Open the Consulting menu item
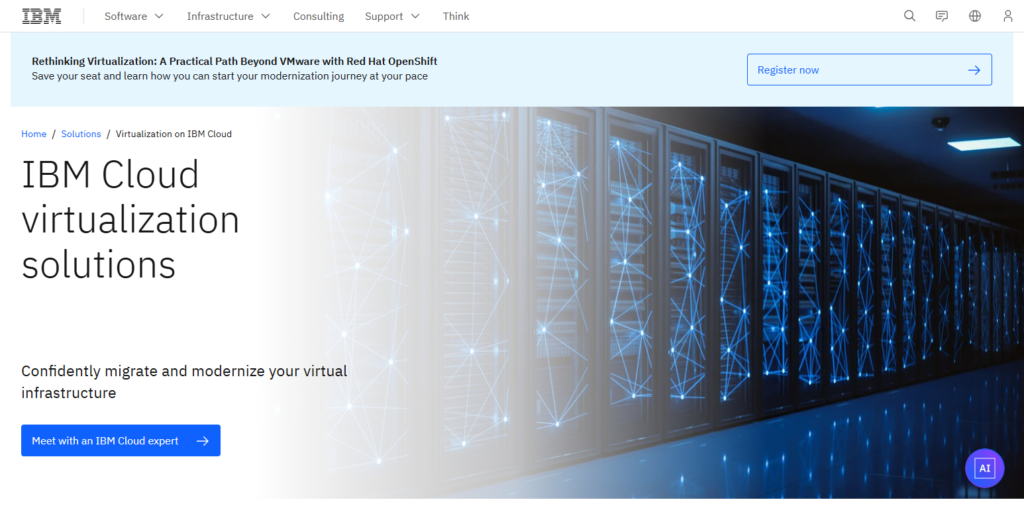This screenshot has width=1024, height=508. (x=318, y=16)
